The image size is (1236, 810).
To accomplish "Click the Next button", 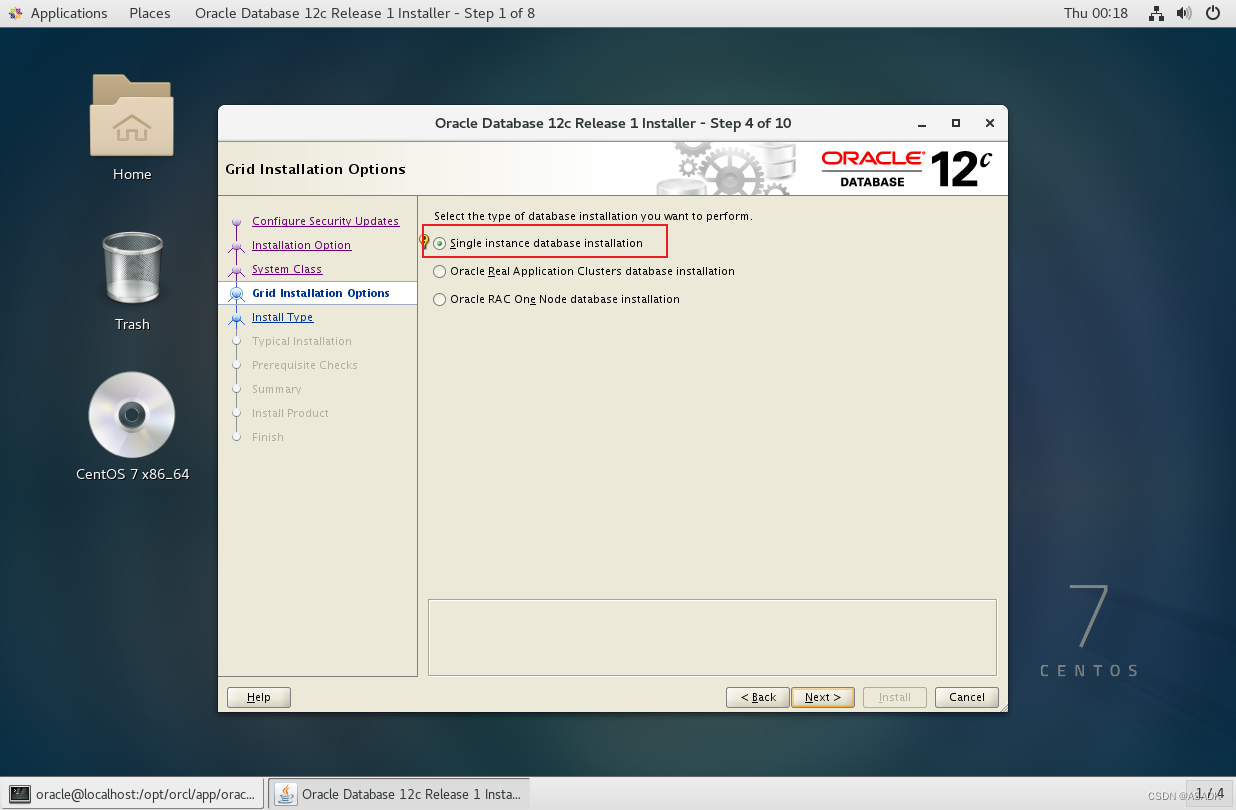I will 823,697.
